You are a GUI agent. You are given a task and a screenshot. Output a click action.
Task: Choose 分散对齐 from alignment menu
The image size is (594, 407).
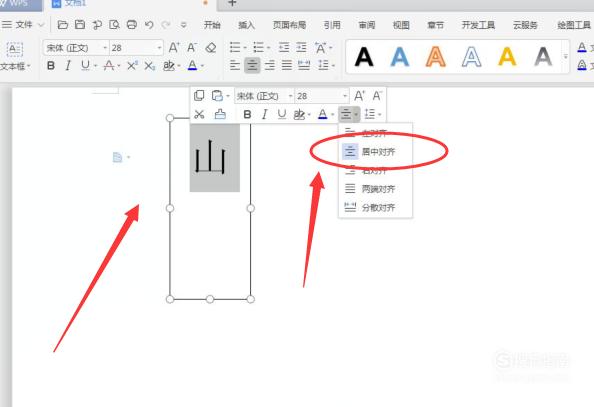click(375, 207)
